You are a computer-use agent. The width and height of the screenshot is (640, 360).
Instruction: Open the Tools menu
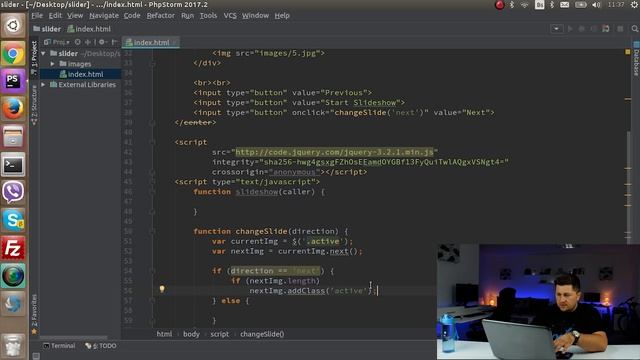click(208, 16)
